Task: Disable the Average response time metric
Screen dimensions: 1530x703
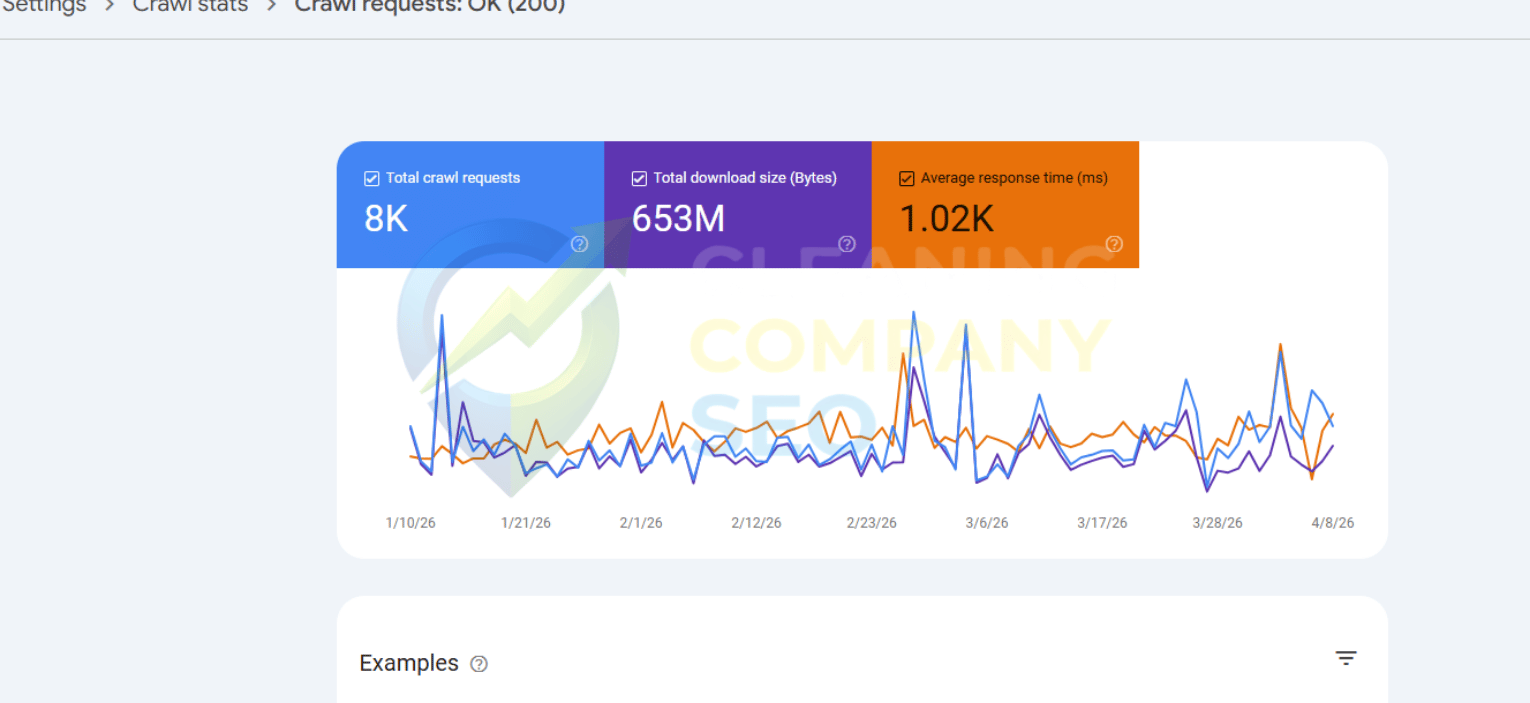Action: pyautogui.click(x=906, y=178)
